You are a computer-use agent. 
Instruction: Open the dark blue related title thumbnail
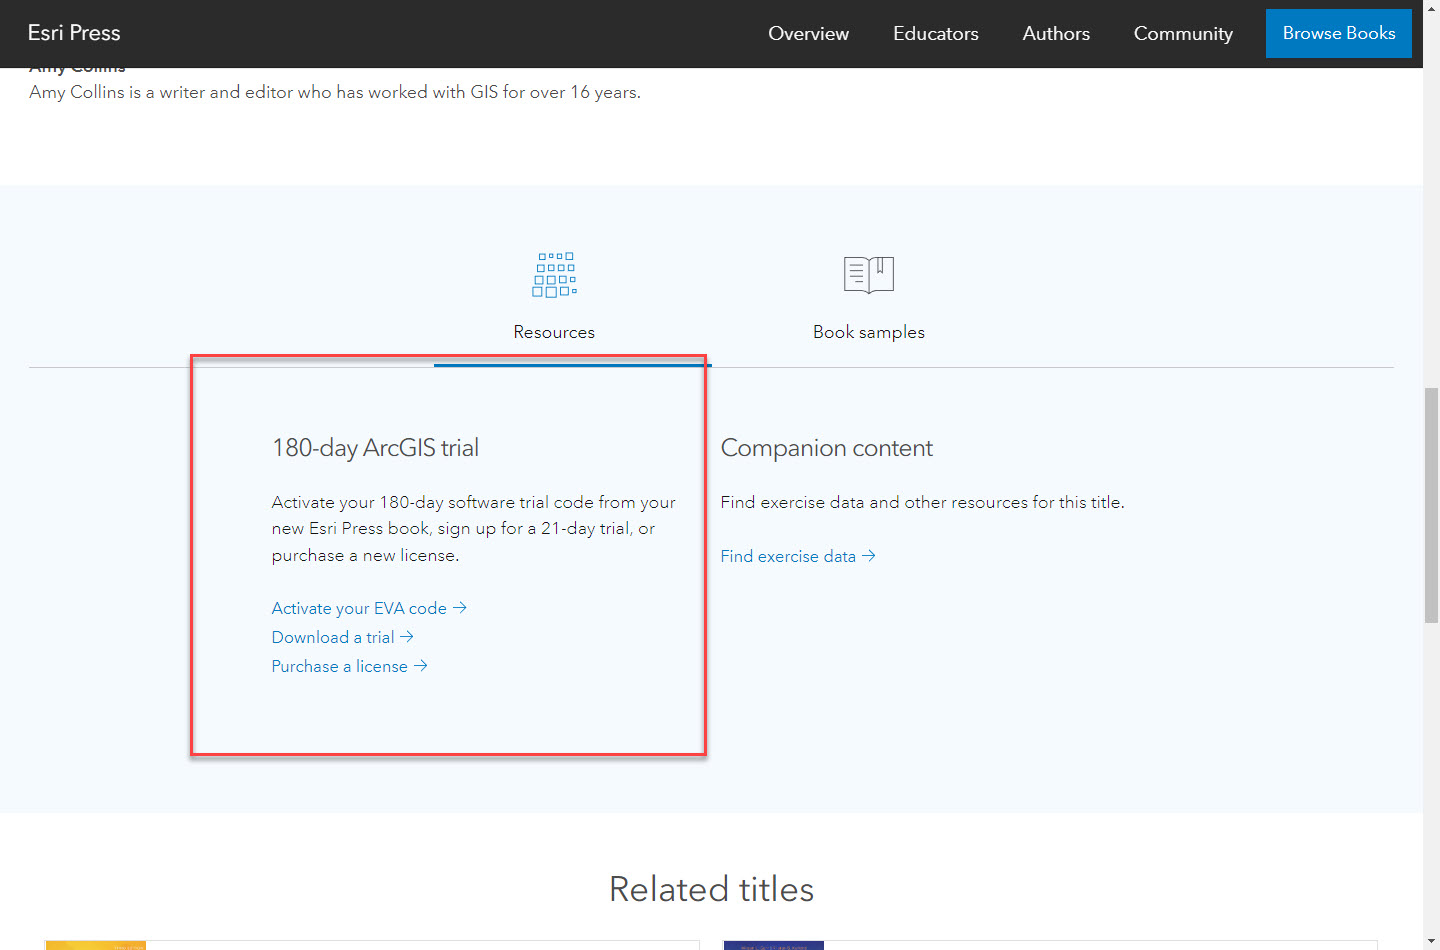pos(774,945)
